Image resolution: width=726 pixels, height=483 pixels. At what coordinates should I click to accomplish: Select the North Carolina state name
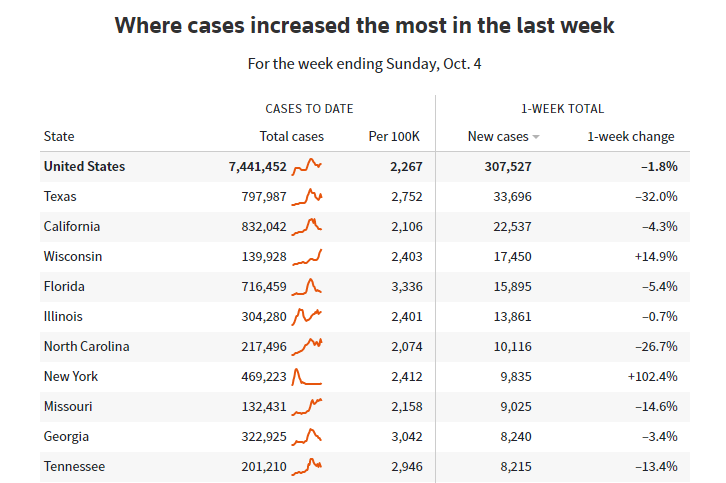(86, 346)
